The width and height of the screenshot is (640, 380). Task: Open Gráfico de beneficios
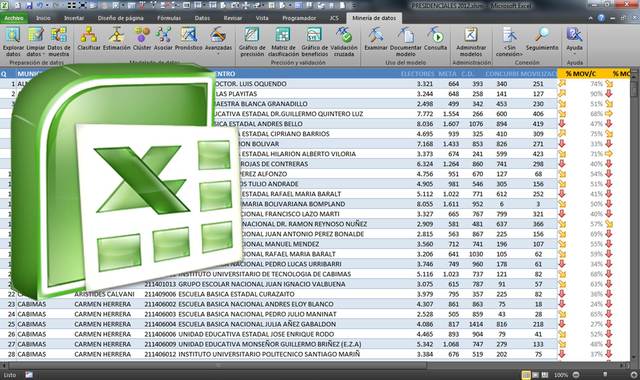click(x=315, y=42)
